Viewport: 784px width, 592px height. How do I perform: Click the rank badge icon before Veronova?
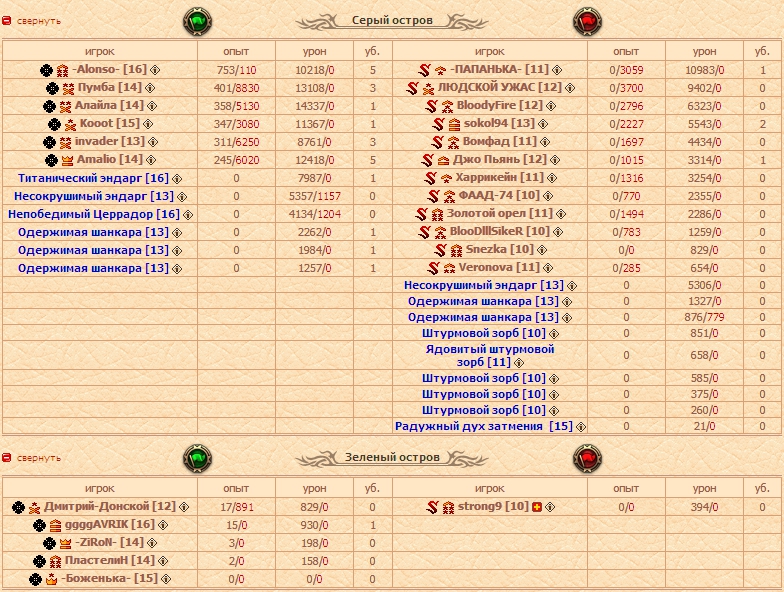click(450, 268)
